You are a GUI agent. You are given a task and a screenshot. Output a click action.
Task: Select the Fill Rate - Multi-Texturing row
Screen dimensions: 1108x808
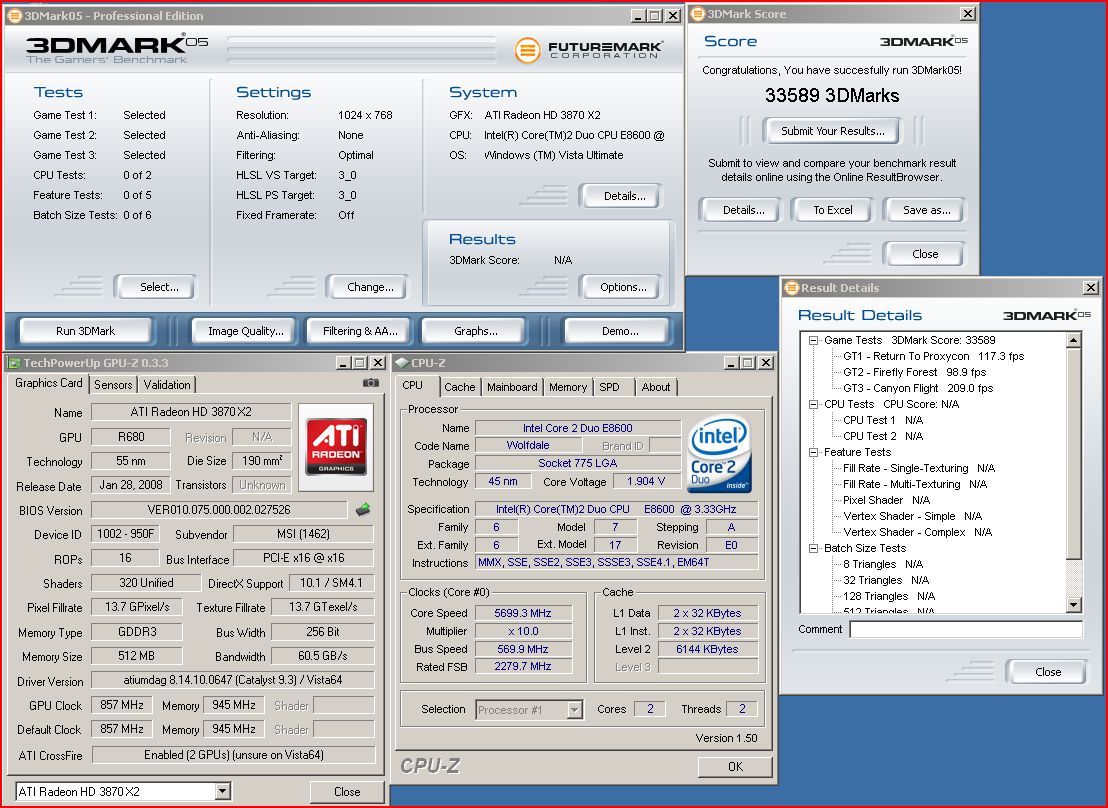[914, 484]
